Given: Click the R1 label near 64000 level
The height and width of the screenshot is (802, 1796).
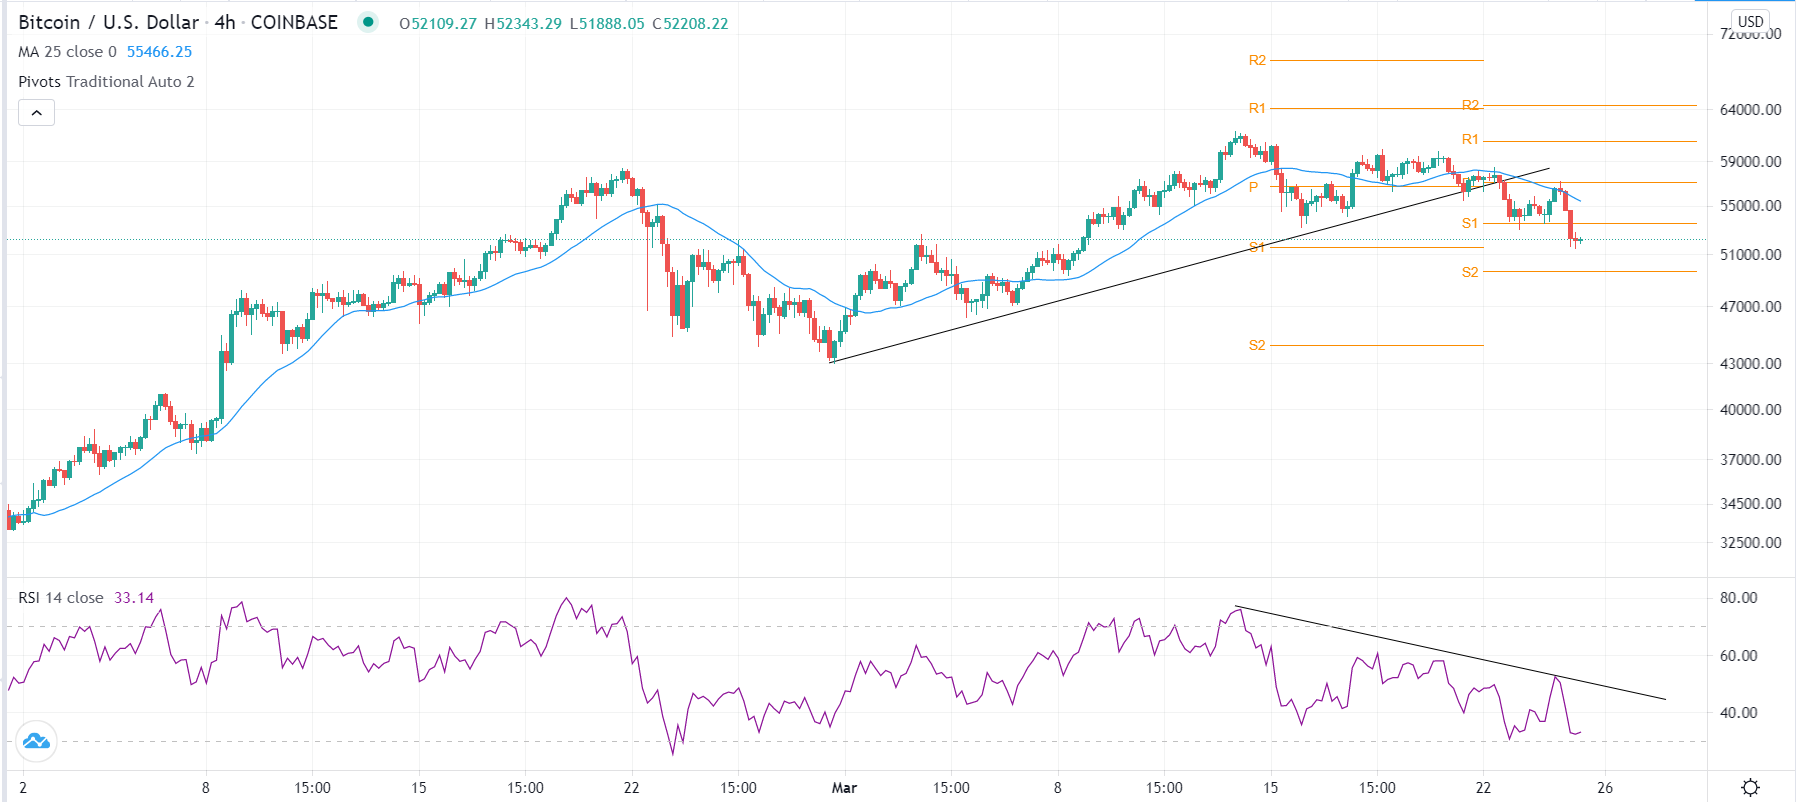Looking at the screenshot, I should 1257,108.
